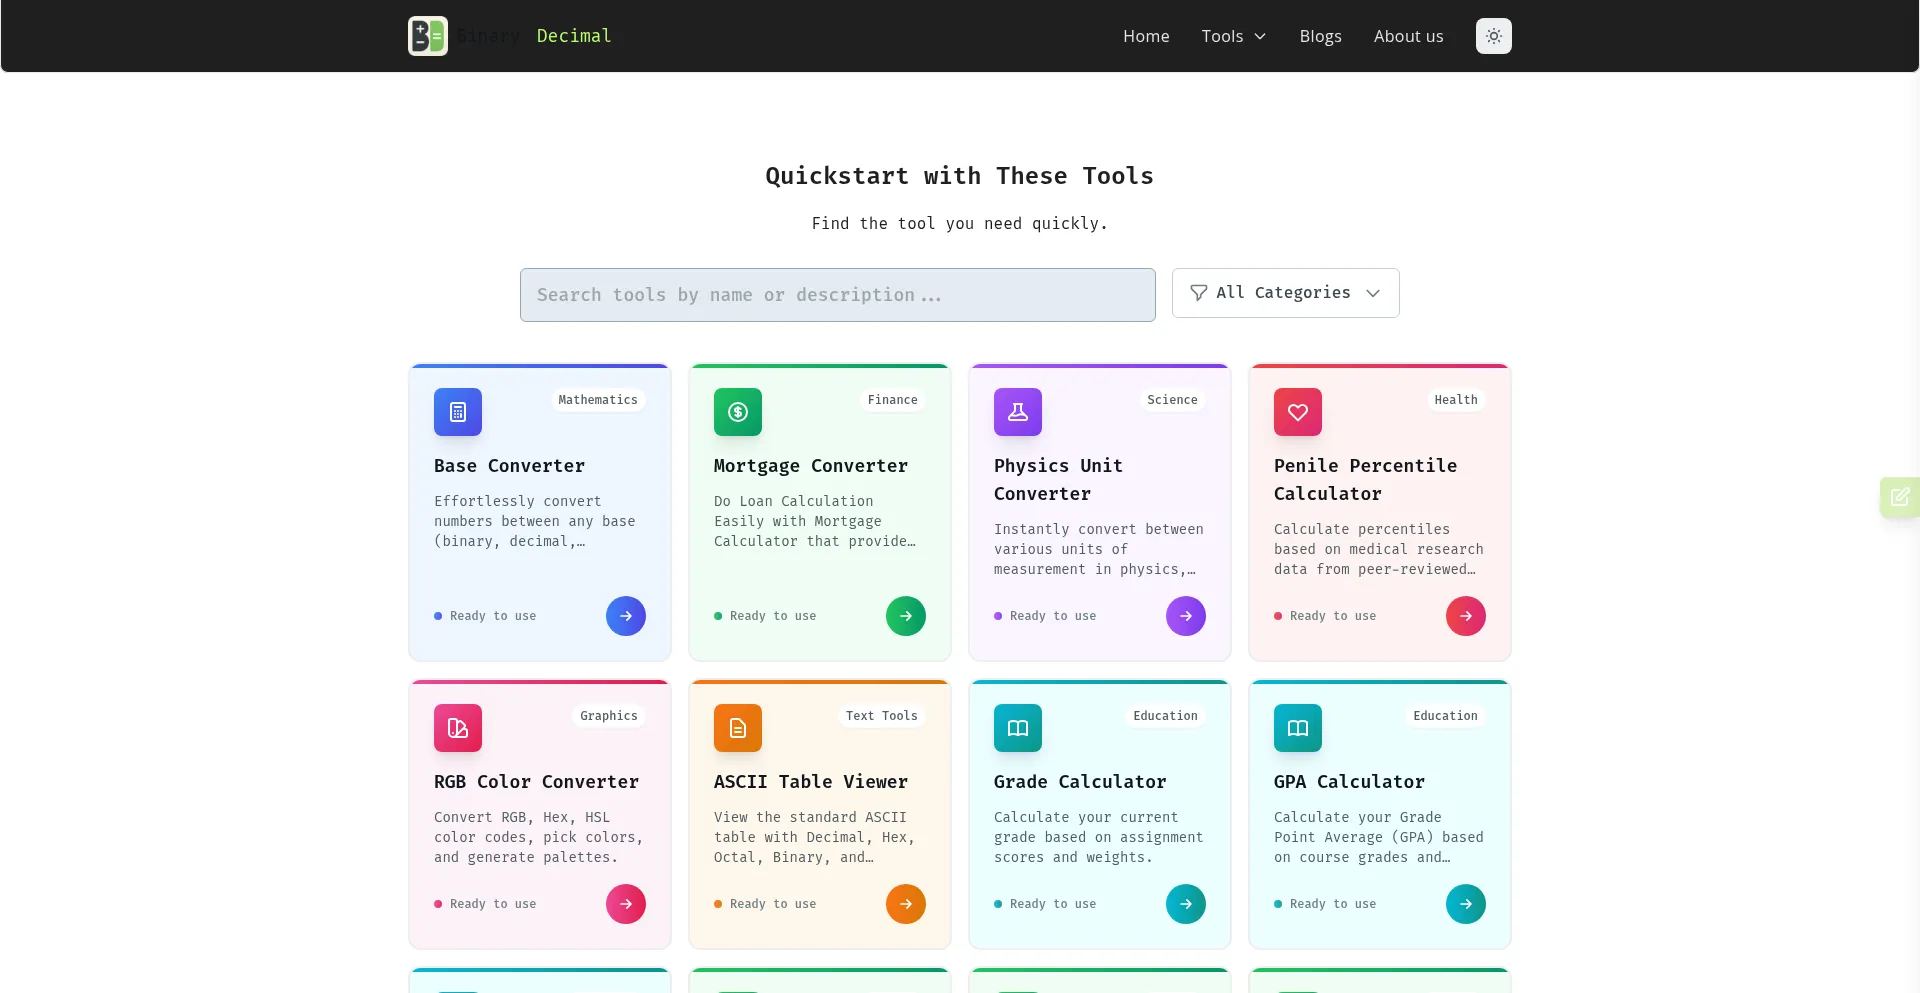Screen dimensions: 1920x993
Task: Toggle the light/dark theme button
Action: pyautogui.click(x=1493, y=36)
